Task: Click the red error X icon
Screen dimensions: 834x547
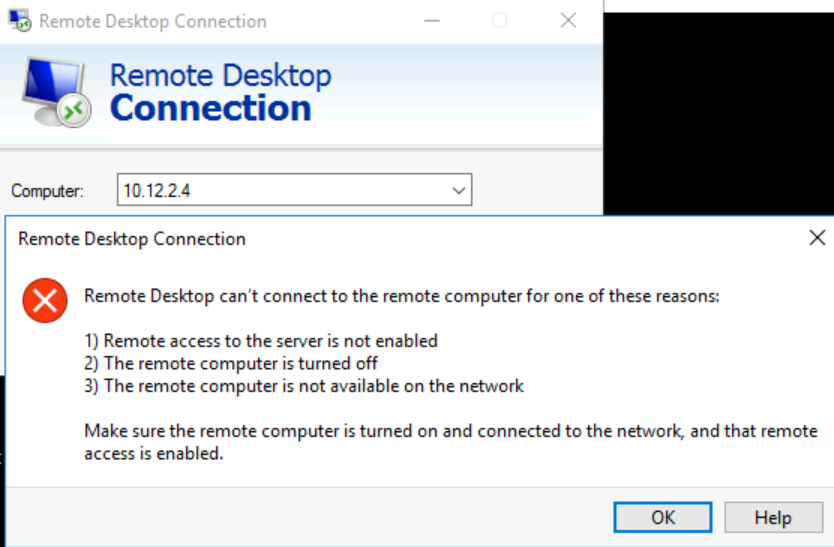Action: (45, 301)
